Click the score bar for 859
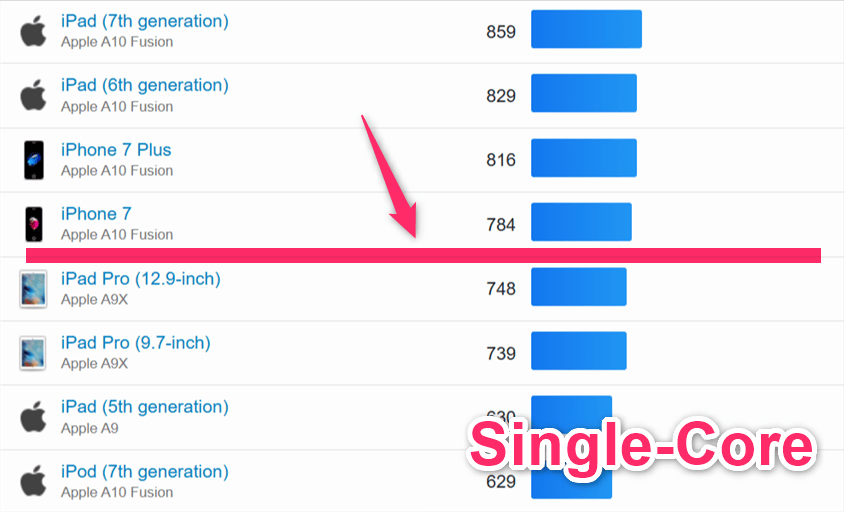This screenshot has height=512, width=844. [586, 30]
